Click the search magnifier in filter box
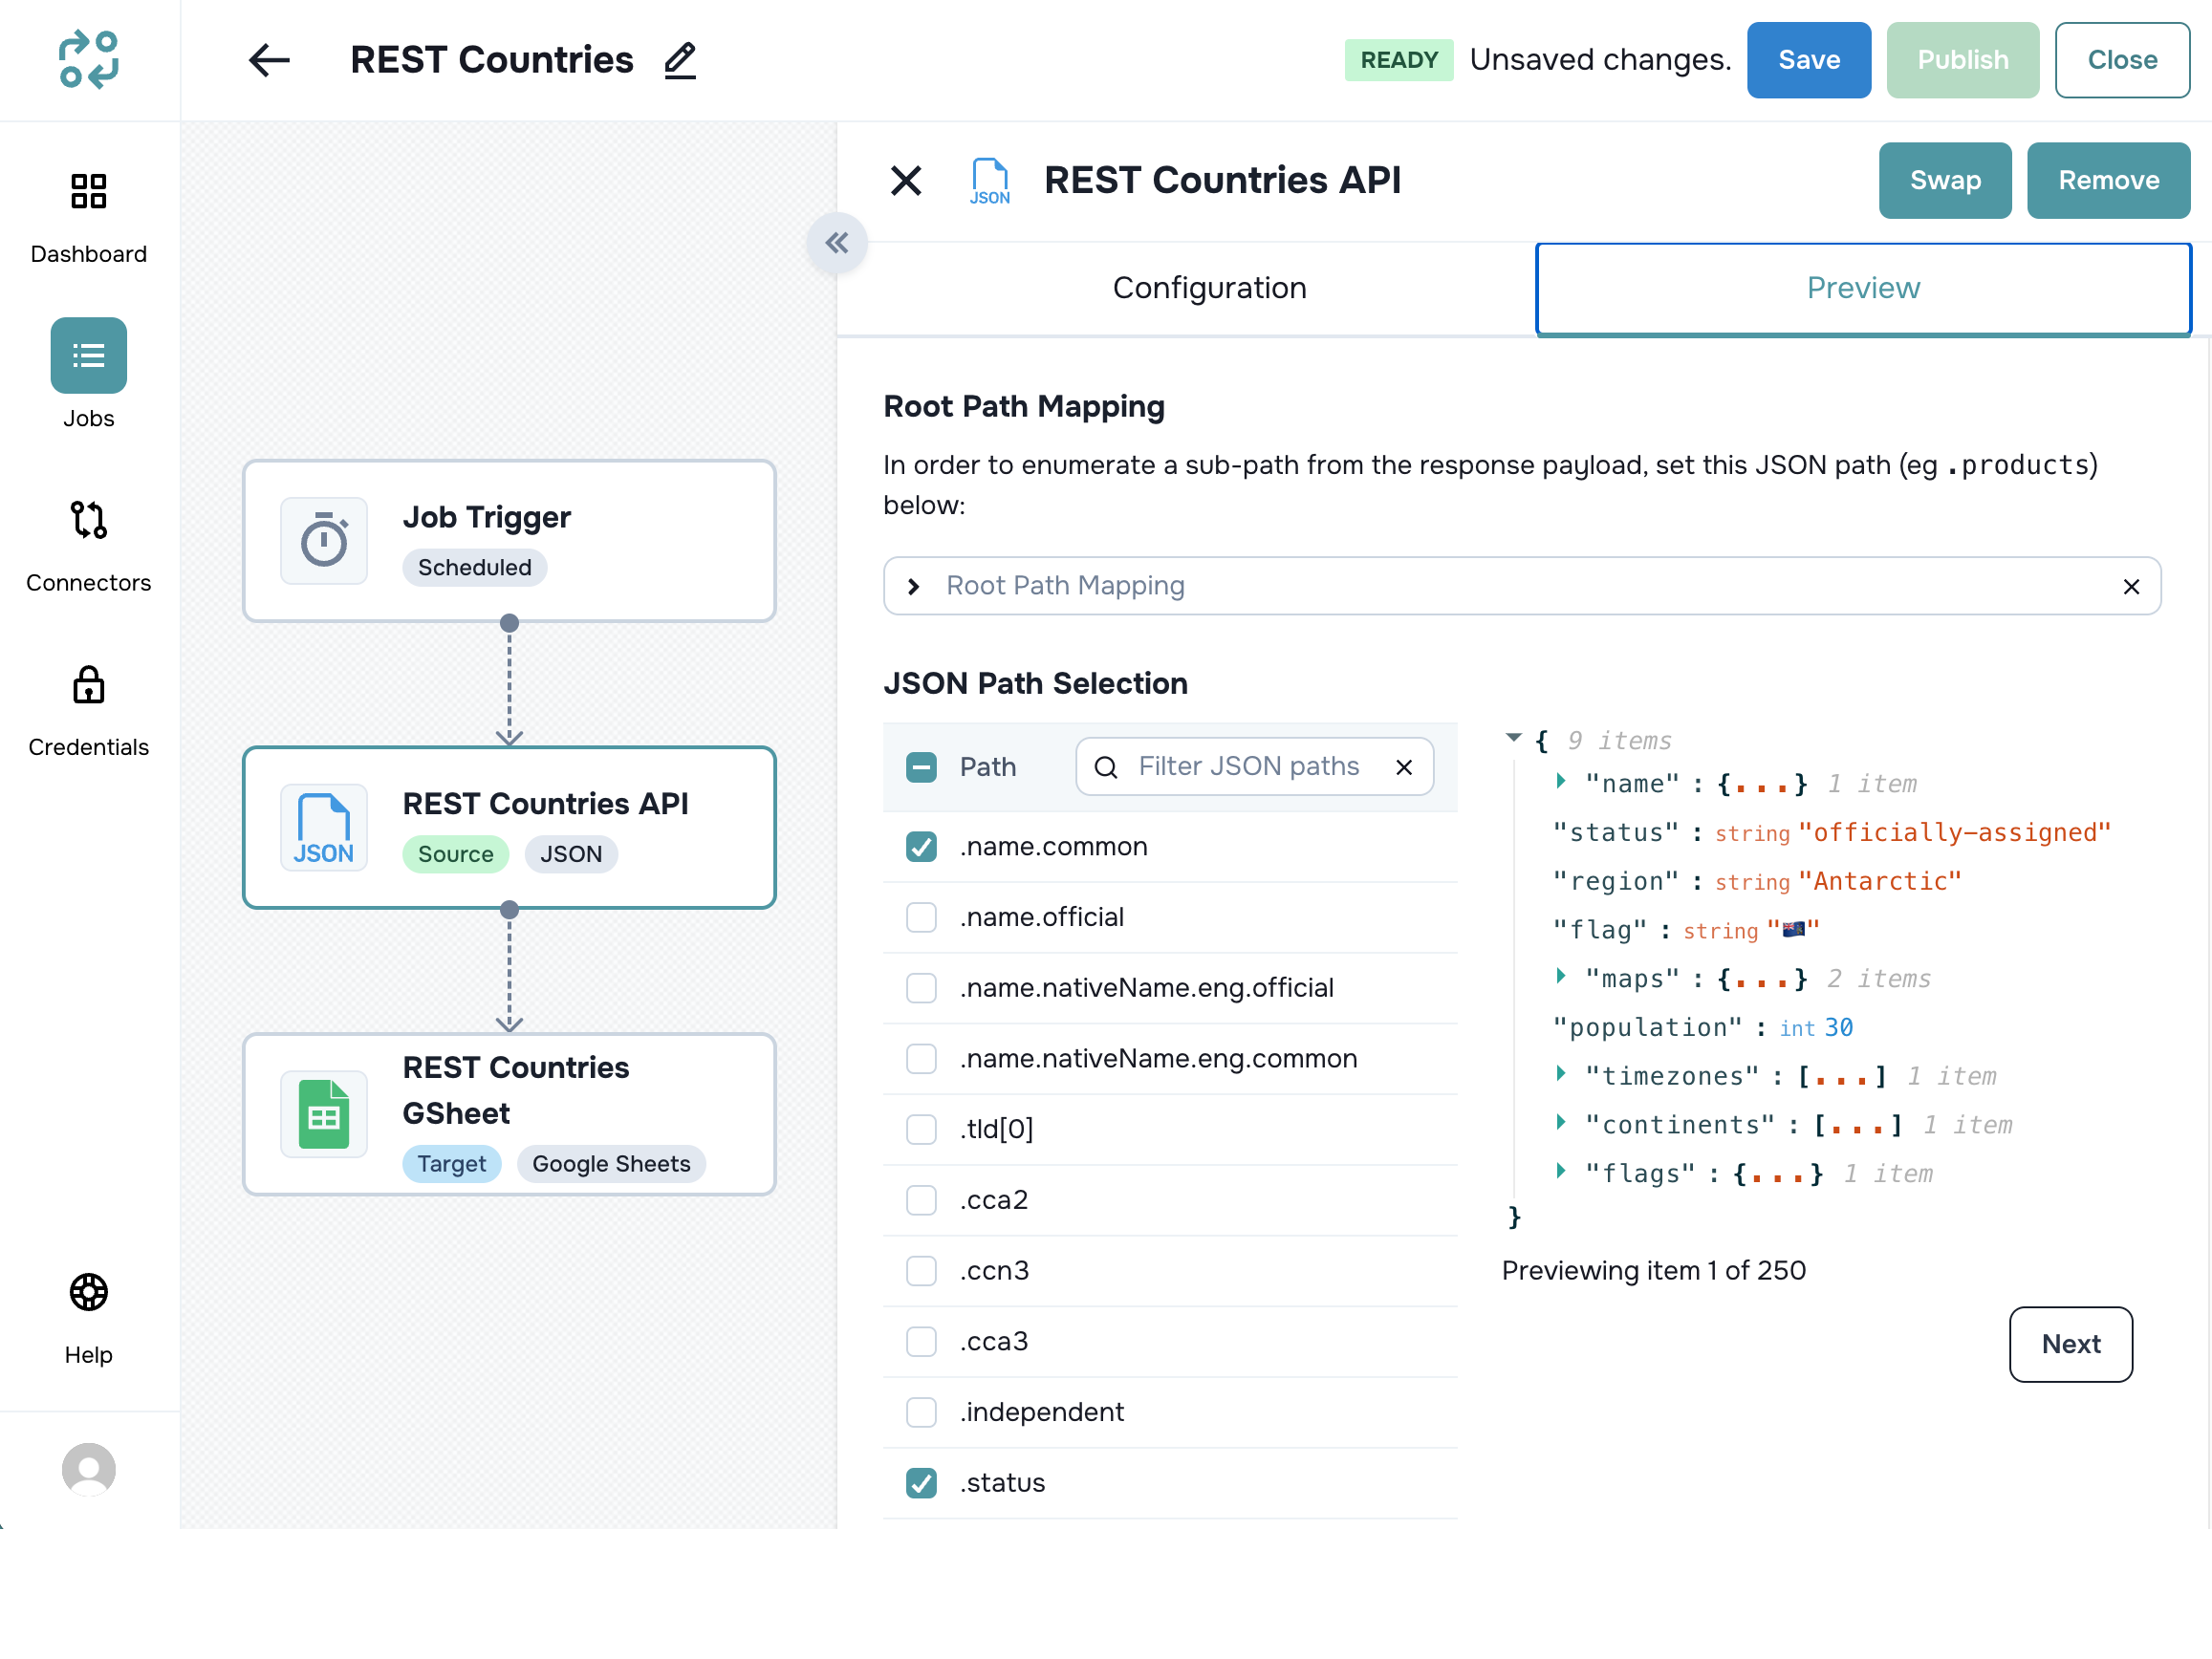 click(1106, 767)
